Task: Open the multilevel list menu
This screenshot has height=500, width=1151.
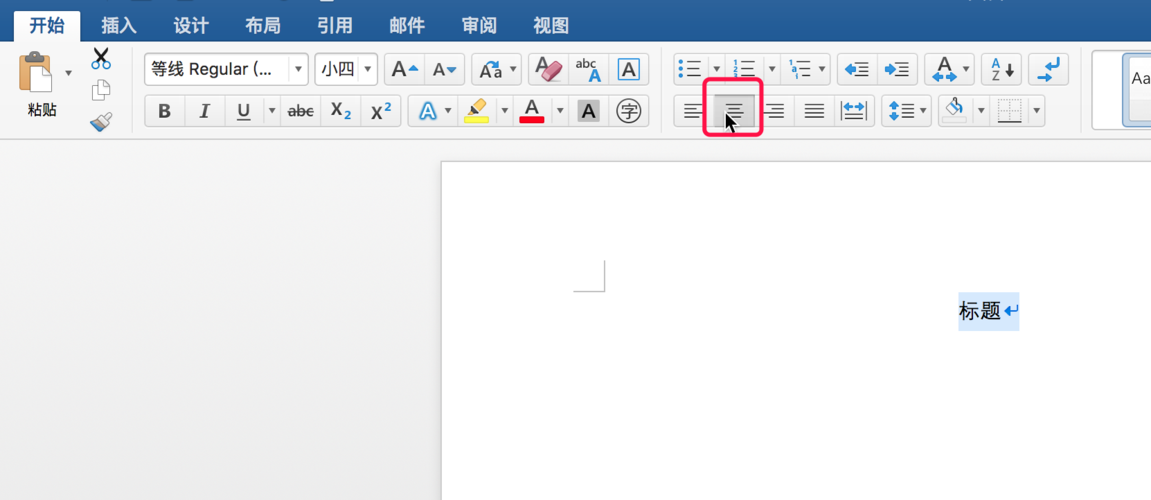Action: click(805, 70)
